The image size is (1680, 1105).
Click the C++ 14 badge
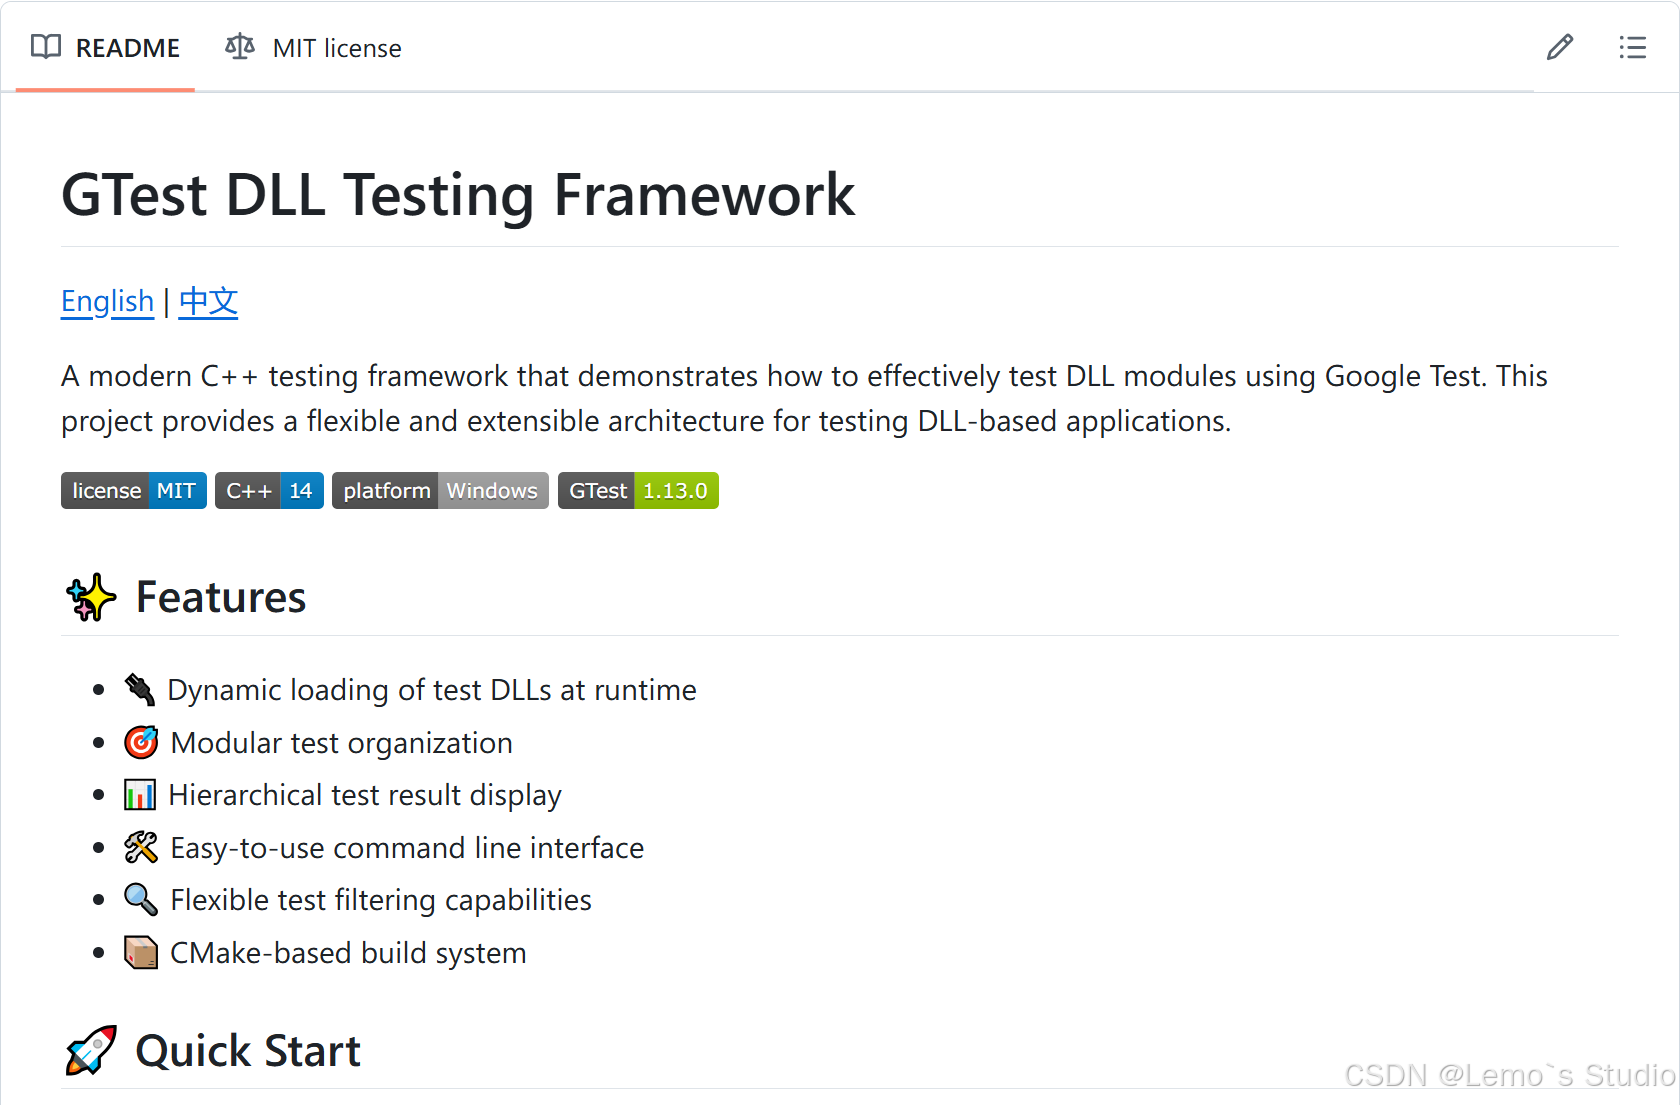[268, 490]
